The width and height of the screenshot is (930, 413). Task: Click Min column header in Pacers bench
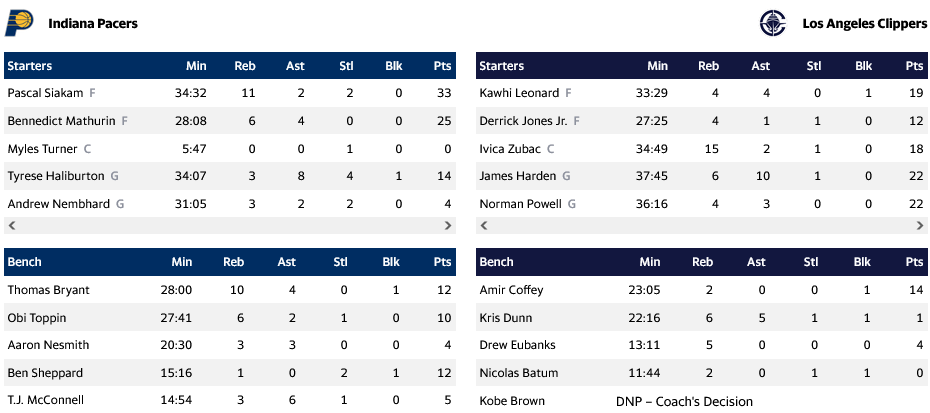181,262
